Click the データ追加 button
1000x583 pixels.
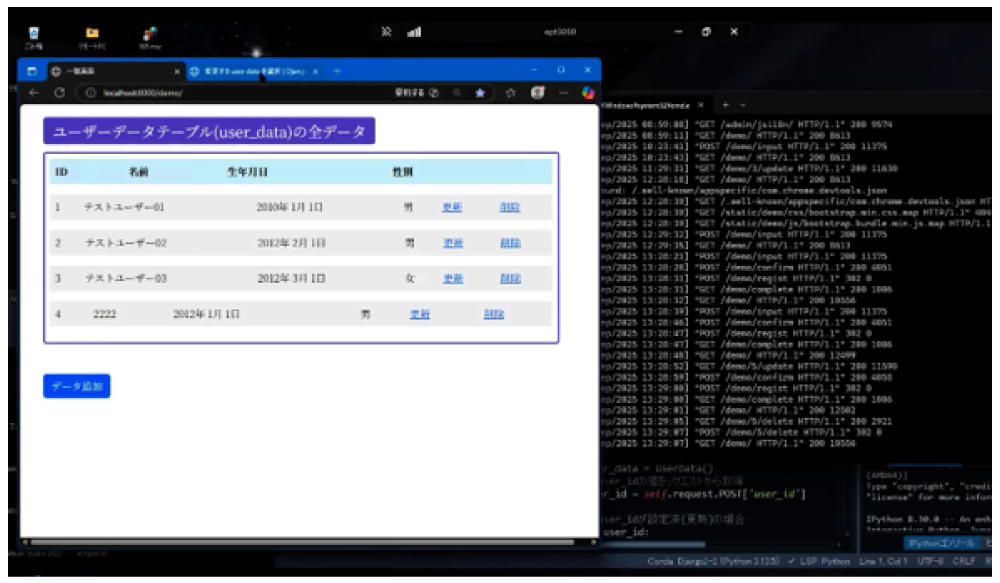[x=76, y=386]
